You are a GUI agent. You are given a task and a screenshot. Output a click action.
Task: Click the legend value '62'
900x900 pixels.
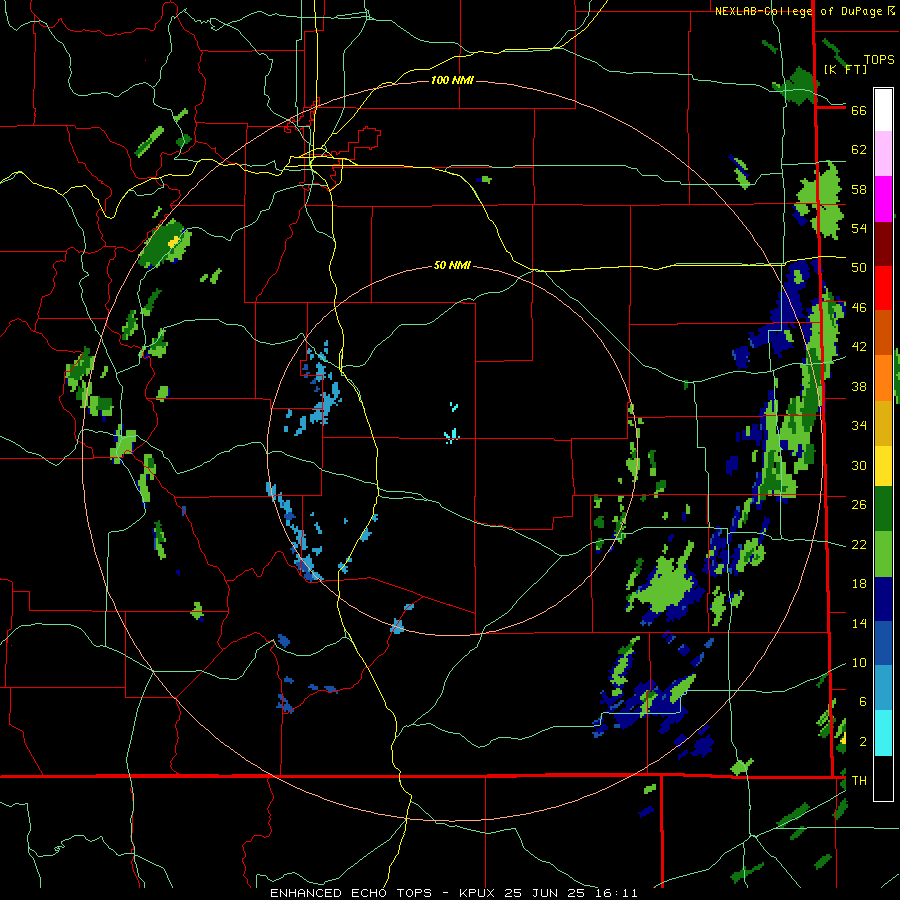click(859, 150)
